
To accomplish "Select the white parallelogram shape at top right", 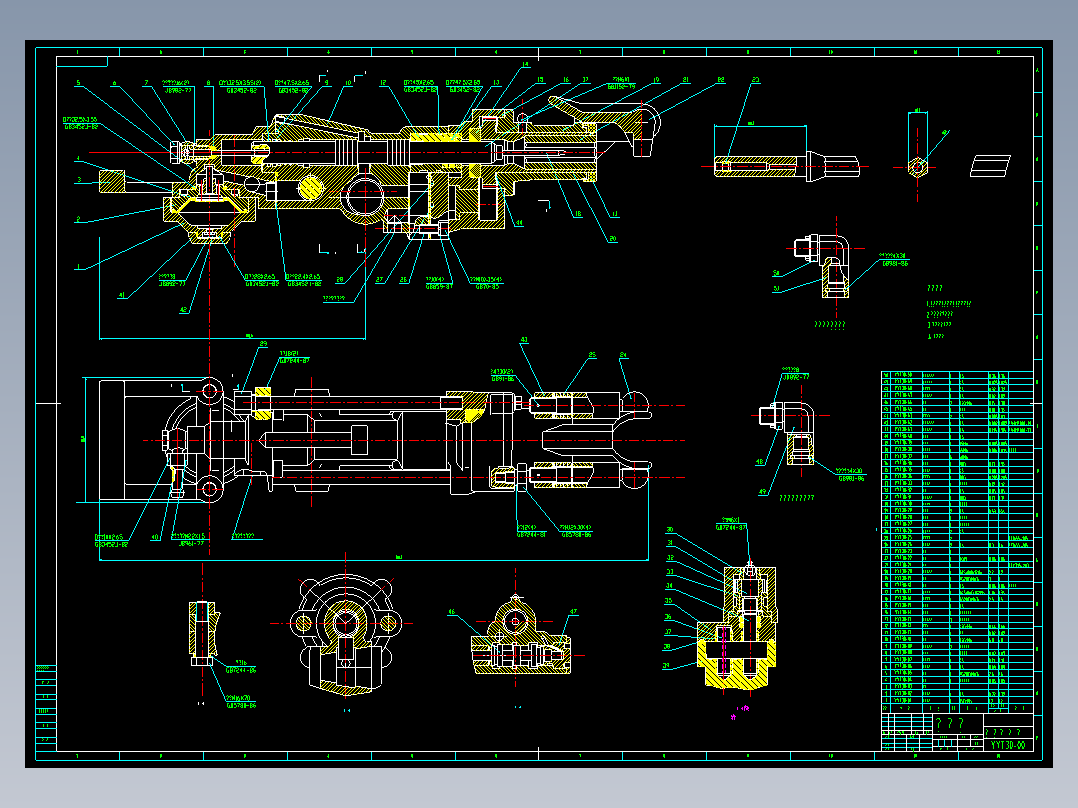I will coord(990,166).
